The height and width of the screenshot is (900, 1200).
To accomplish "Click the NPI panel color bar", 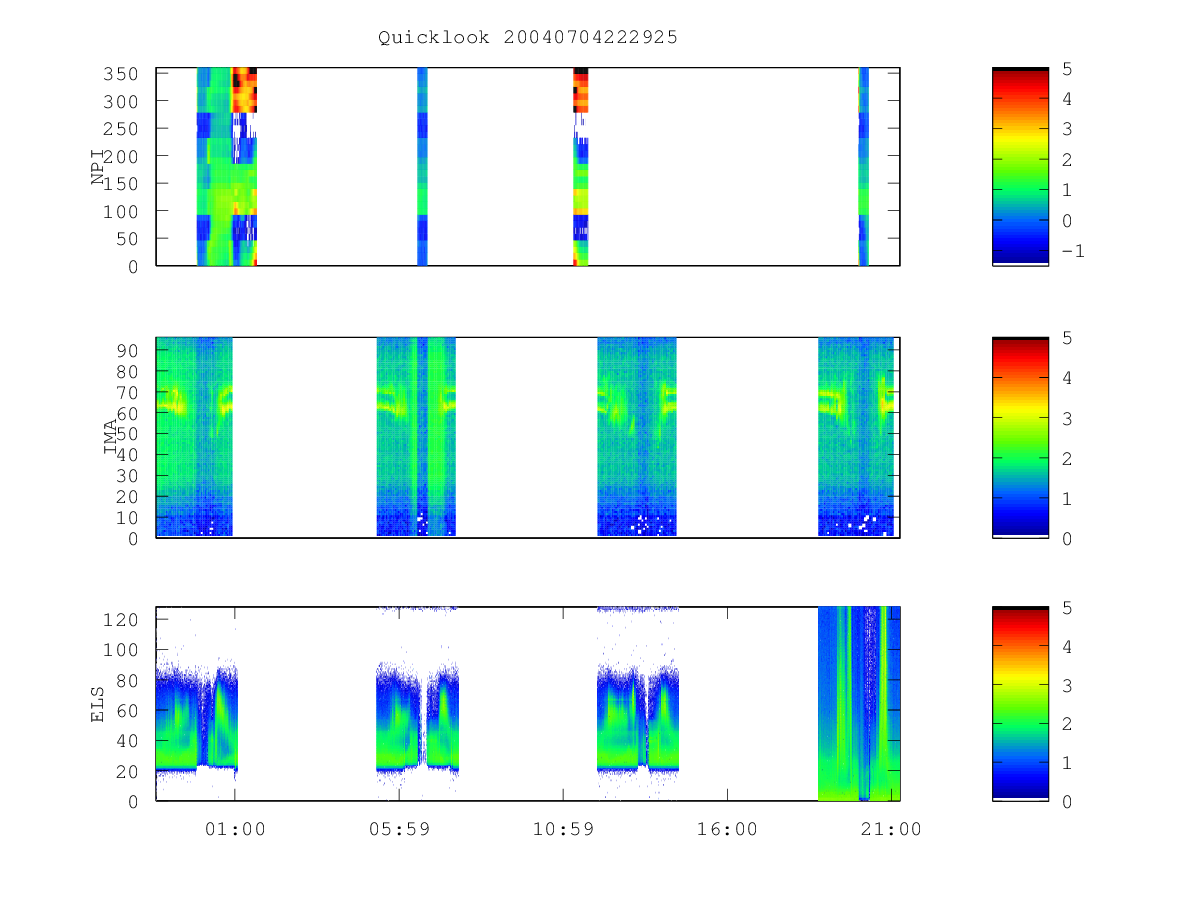I will point(1020,166).
